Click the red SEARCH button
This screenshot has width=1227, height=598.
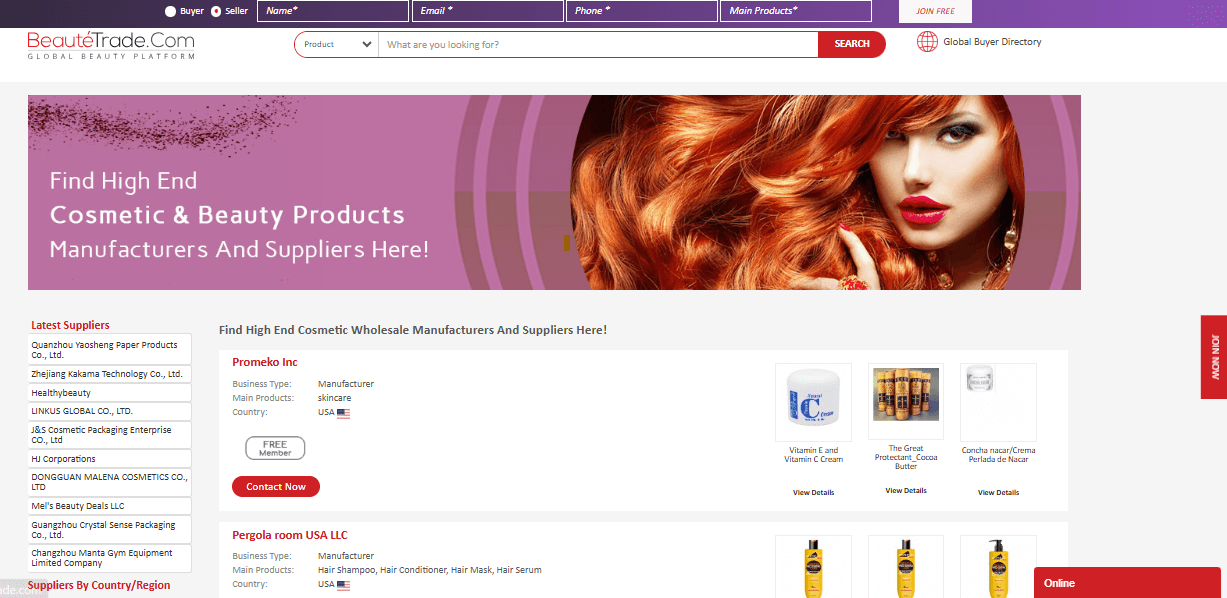(x=851, y=44)
